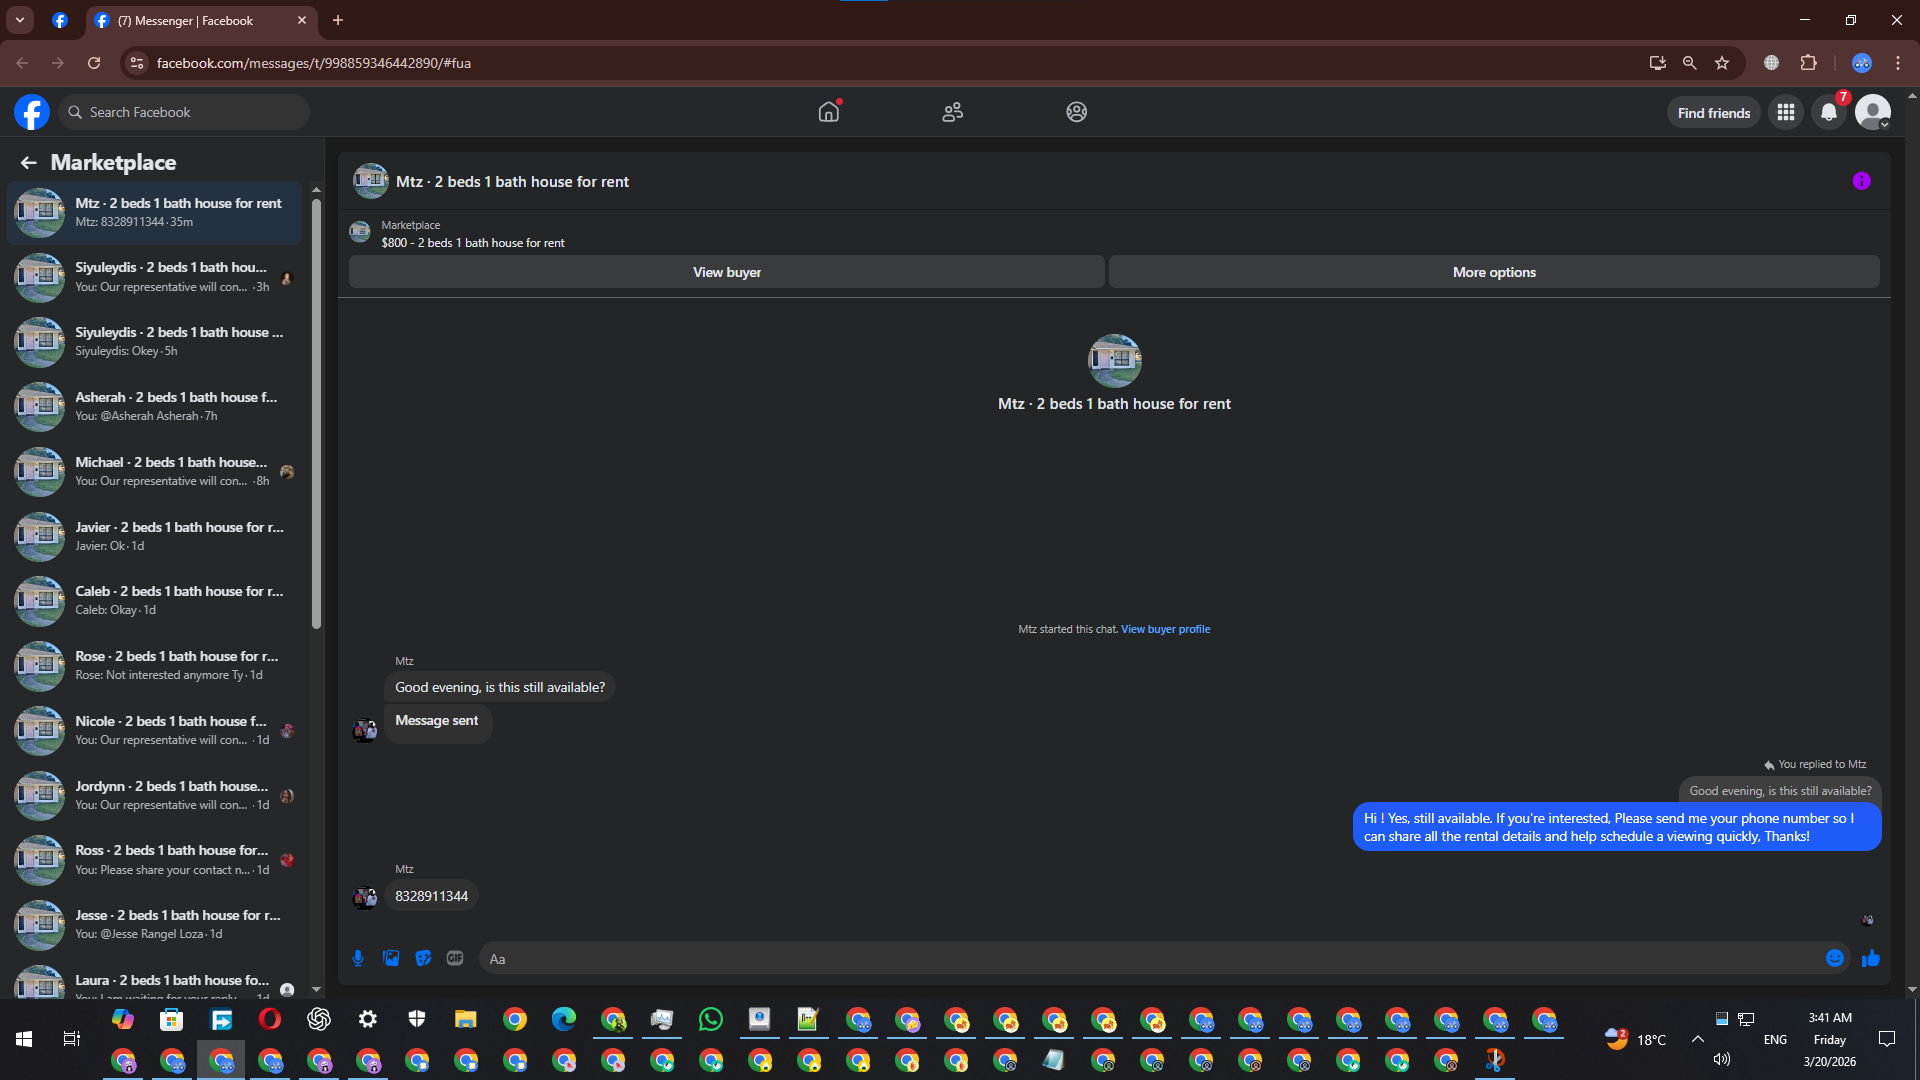Go back from Marketplace chats list
The width and height of the screenshot is (1920, 1080).
(28, 162)
